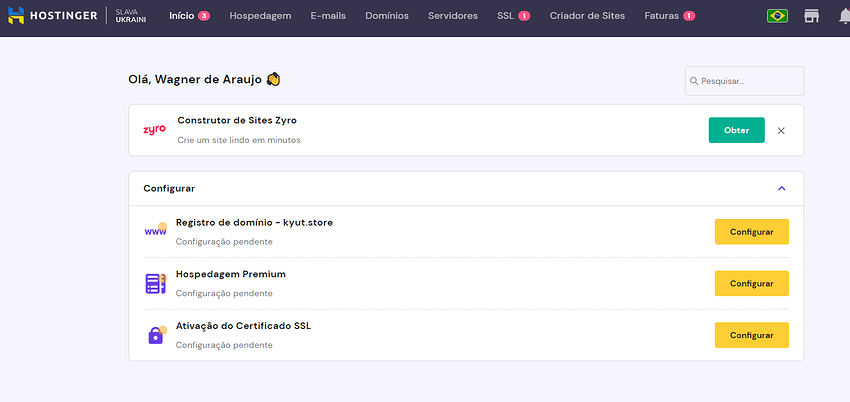Image resolution: width=850 pixels, height=402 pixels.
Task: Configure the SSL certificate activation
Action: point(751,335)
